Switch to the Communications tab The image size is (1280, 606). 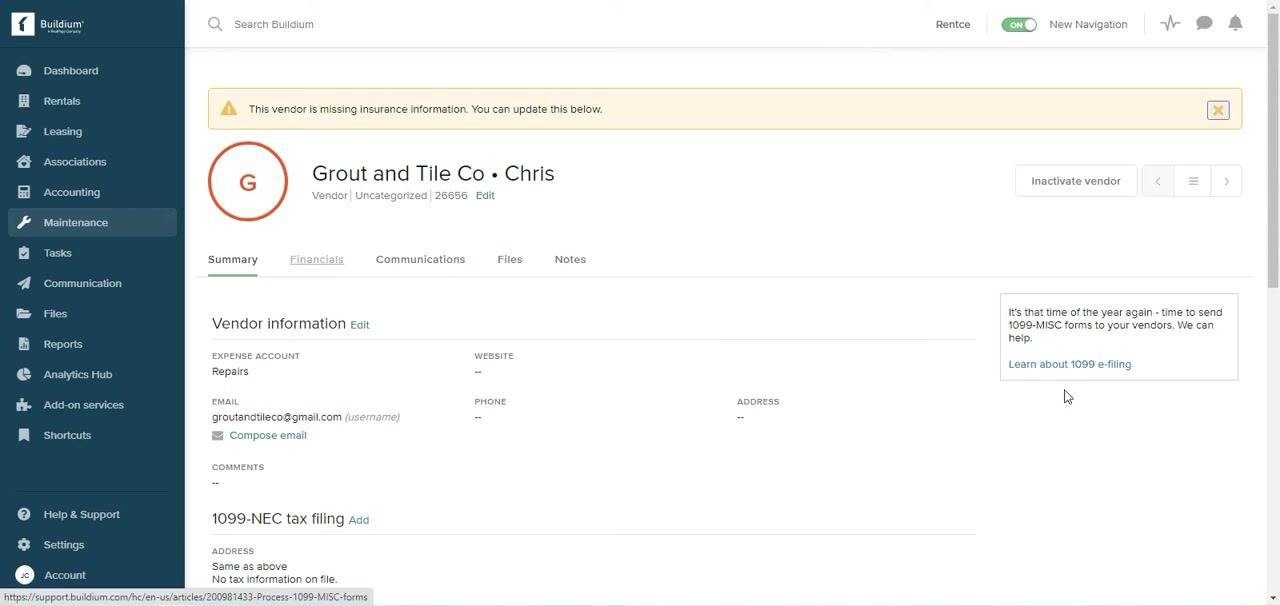(420, 260)
